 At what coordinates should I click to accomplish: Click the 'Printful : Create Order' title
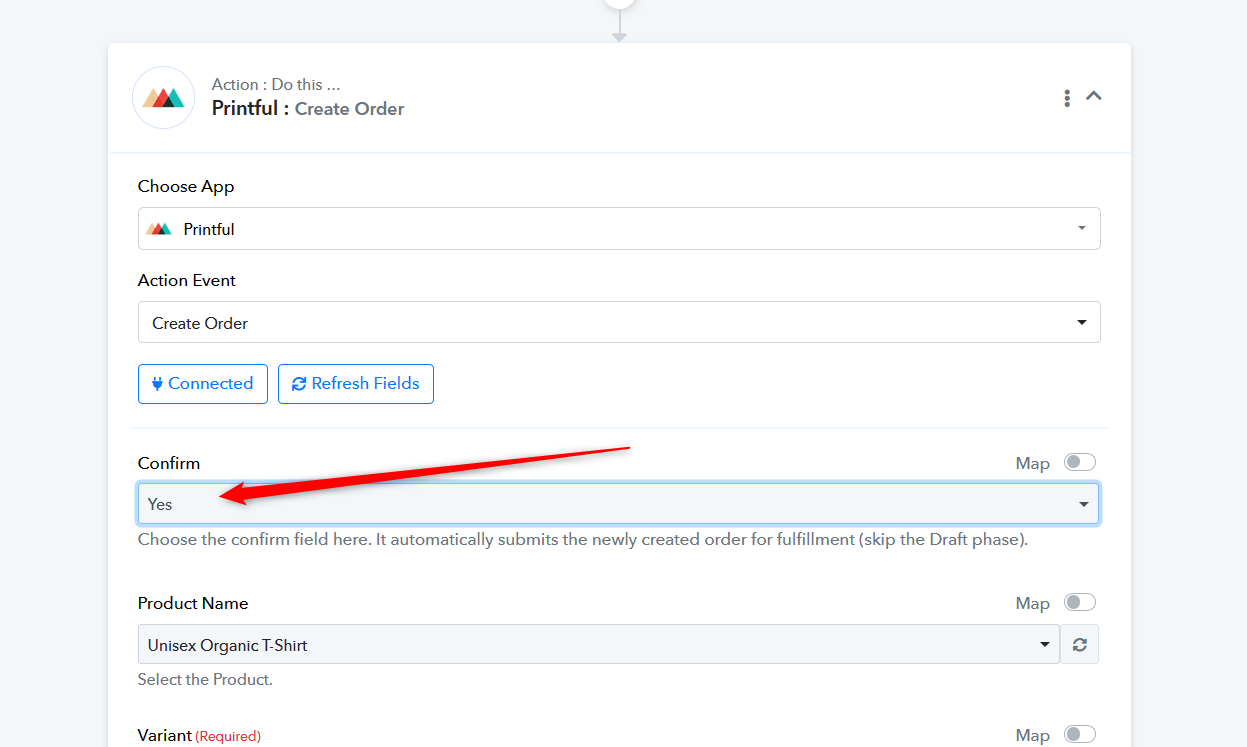pos(308,108)
